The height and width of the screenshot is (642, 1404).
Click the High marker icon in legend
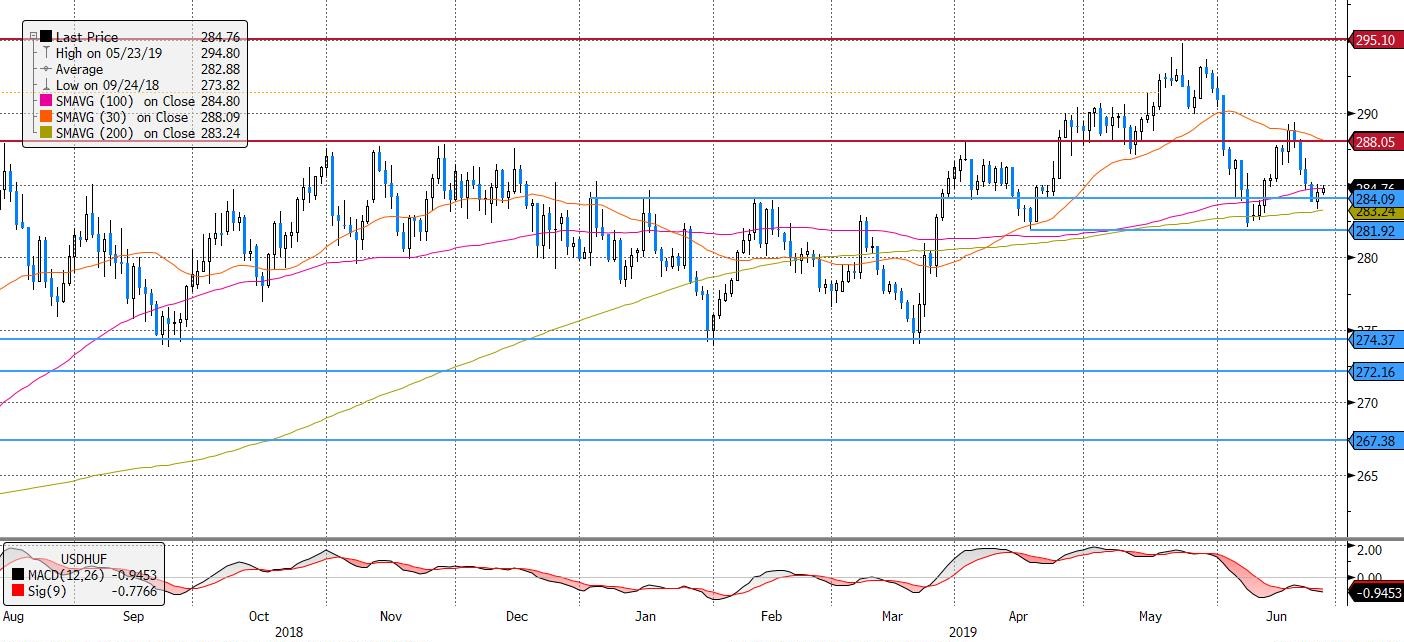click(x=46, y=53)
